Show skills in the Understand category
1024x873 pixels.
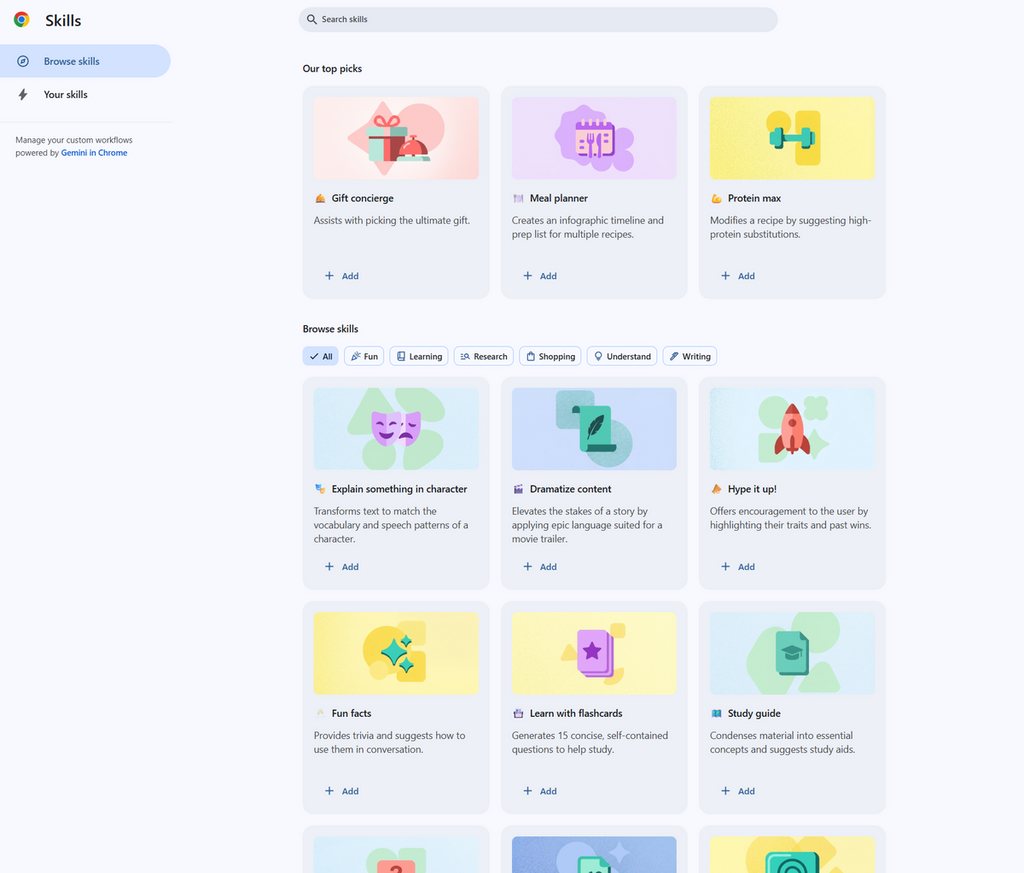pyautogui.click(x=622, y=356)
